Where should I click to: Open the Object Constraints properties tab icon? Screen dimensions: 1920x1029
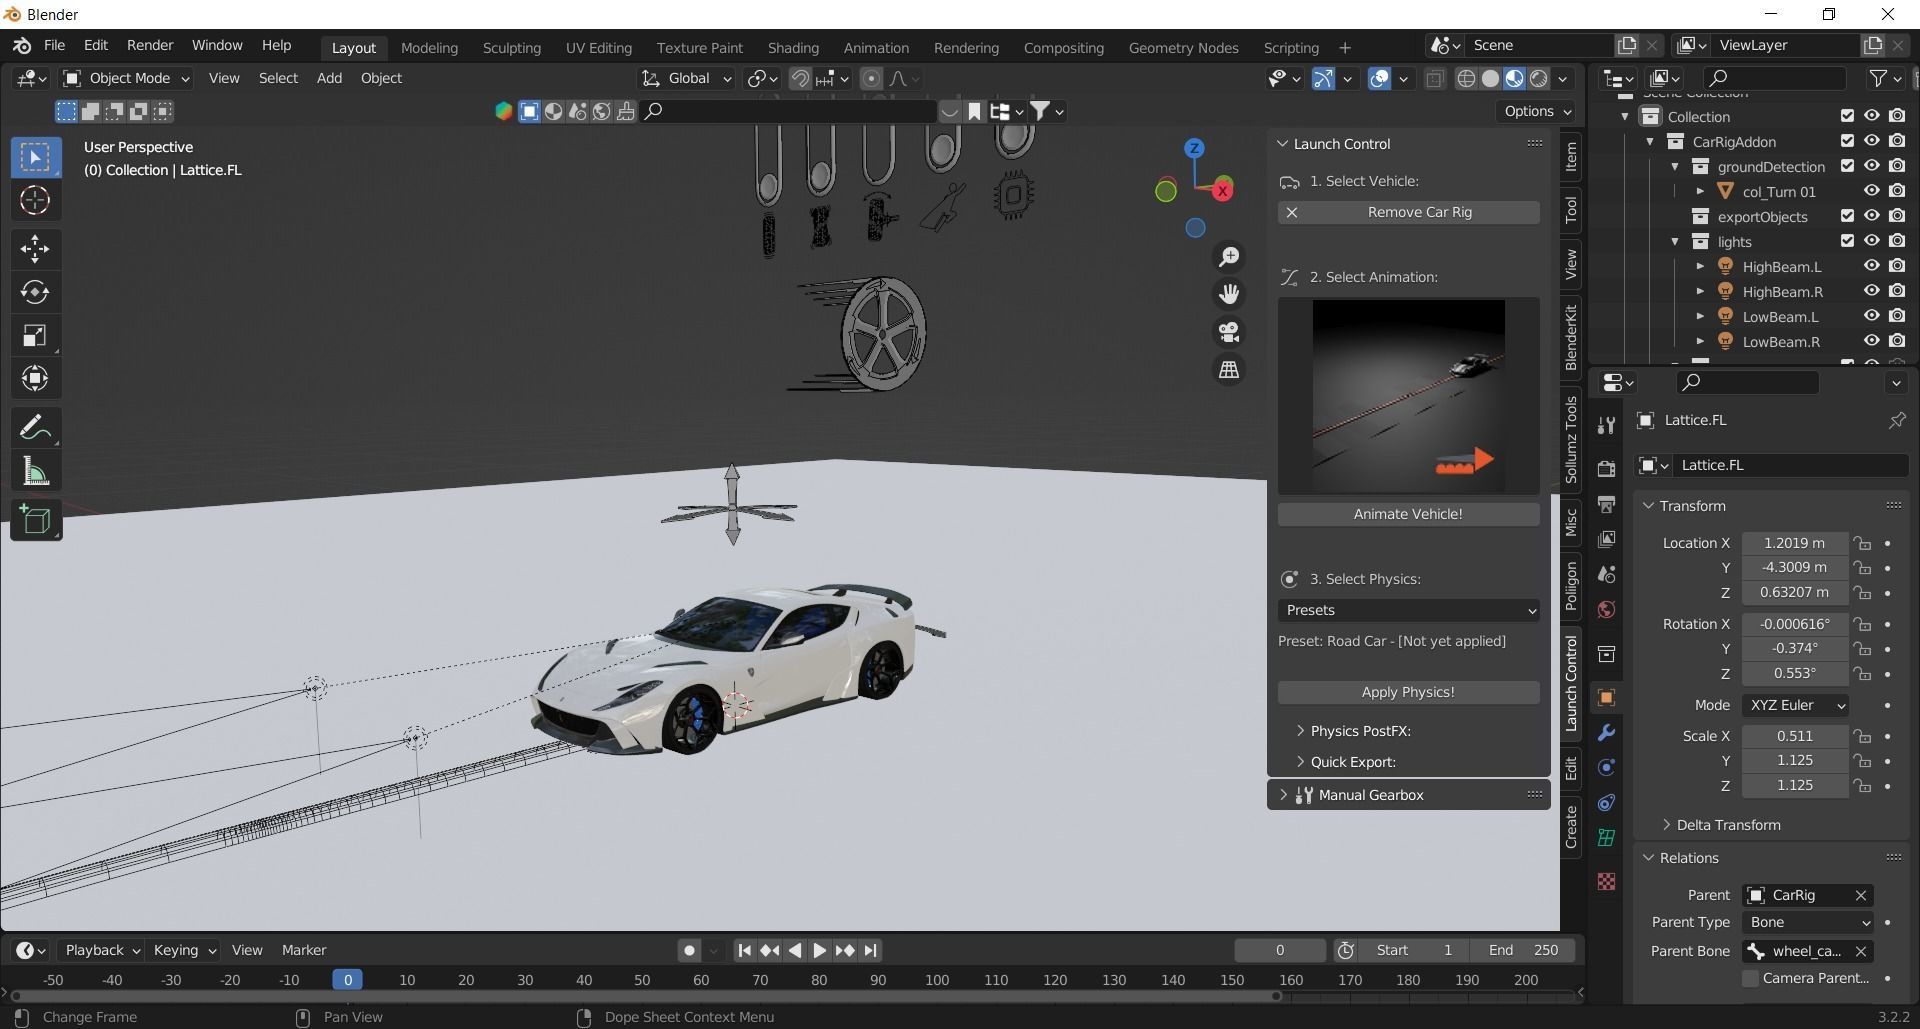click(1606, 803)
